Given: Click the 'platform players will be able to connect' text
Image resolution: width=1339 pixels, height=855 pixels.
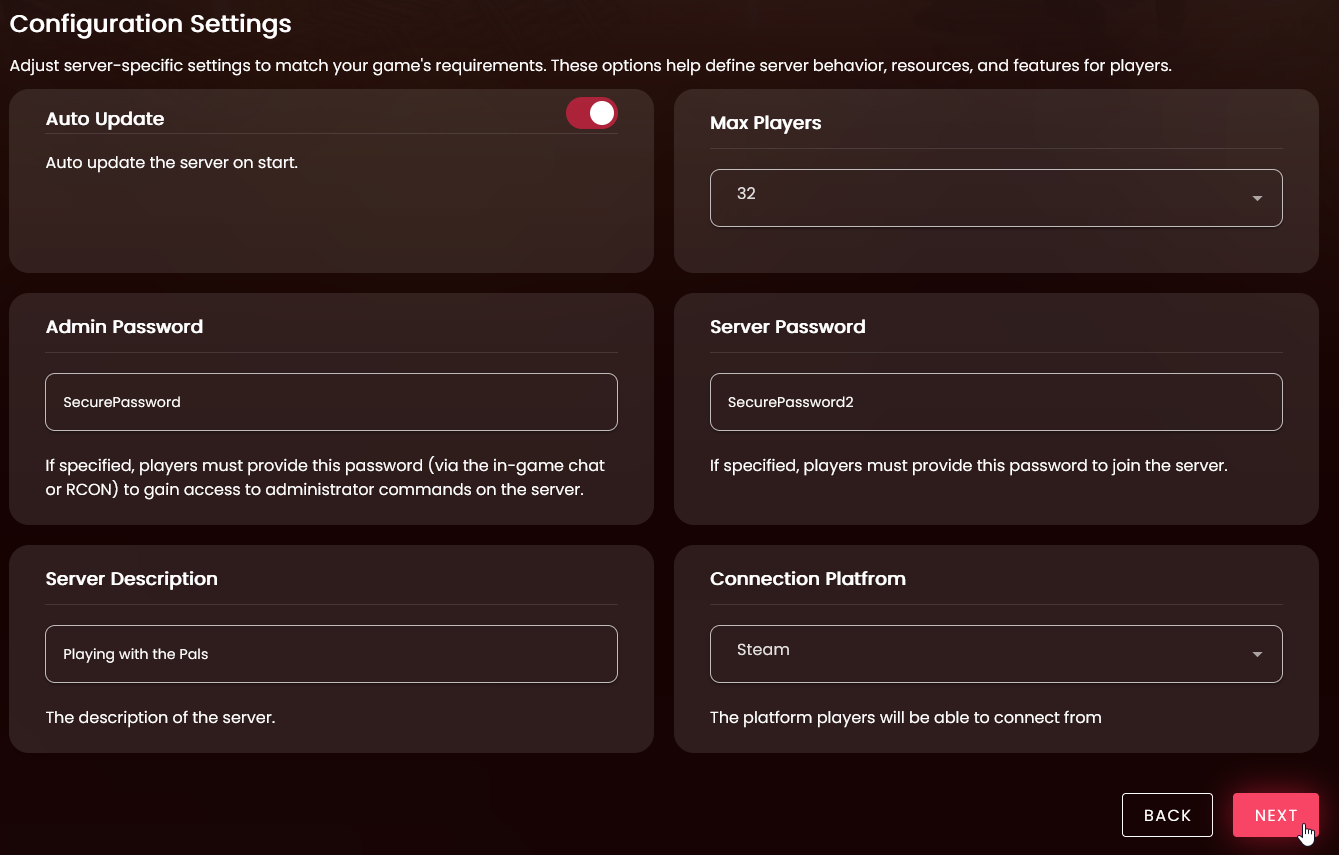Looking at the screenshot, I should pyautogui.click(x=905, y=717).
